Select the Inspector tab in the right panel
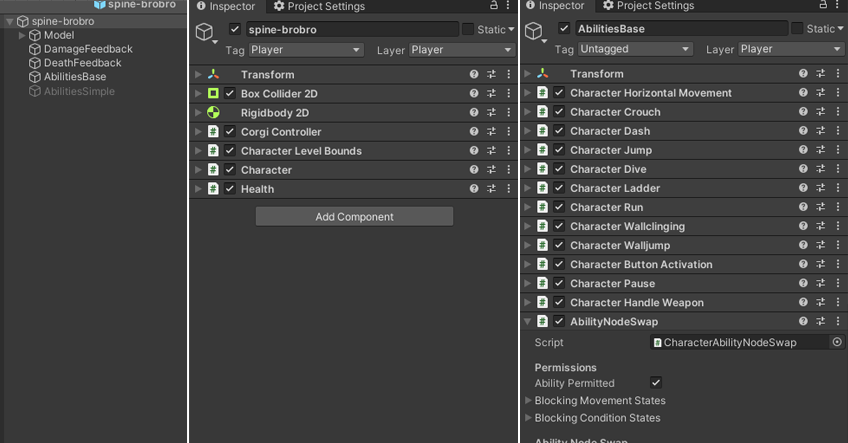Viewport: 848px width, 443px height. click(555, 6)
